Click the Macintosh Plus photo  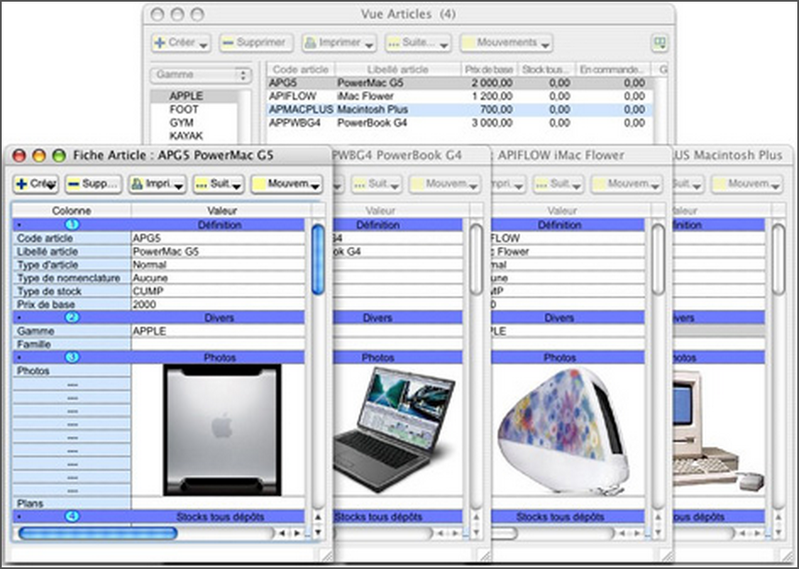717,433
